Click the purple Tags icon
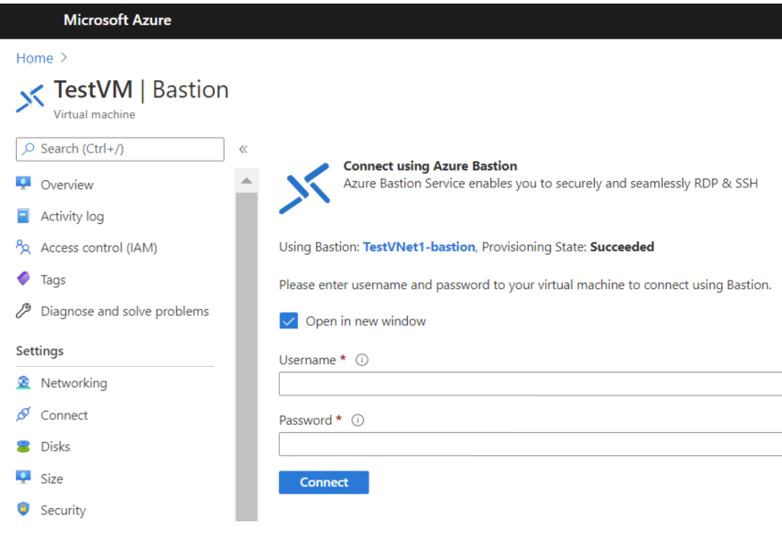 tap(24, 280)
